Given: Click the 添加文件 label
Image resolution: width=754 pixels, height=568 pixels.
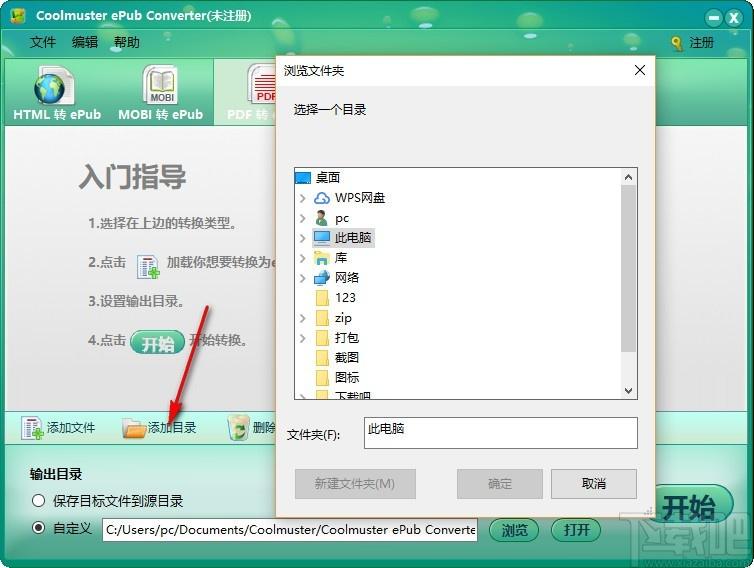Looking at the screenshot, I should click(x=71, y=428).
